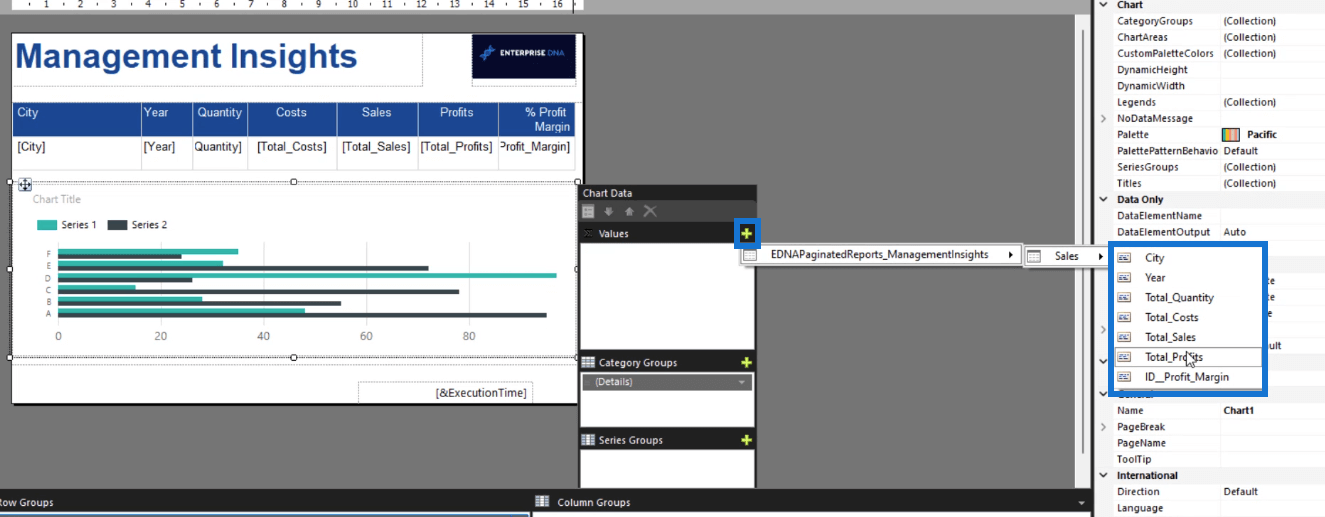Collapse the Chart properties section
Screen dimensions: 1325x517
pyautogui.click(x=1103, y=5)
